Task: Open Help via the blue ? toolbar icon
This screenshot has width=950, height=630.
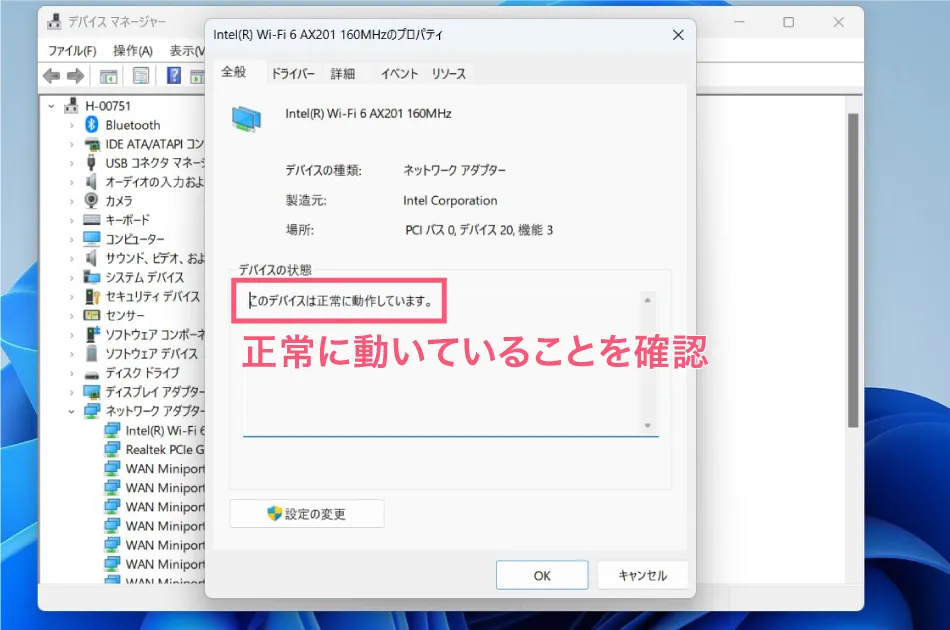Action: (x=173, y=75)
